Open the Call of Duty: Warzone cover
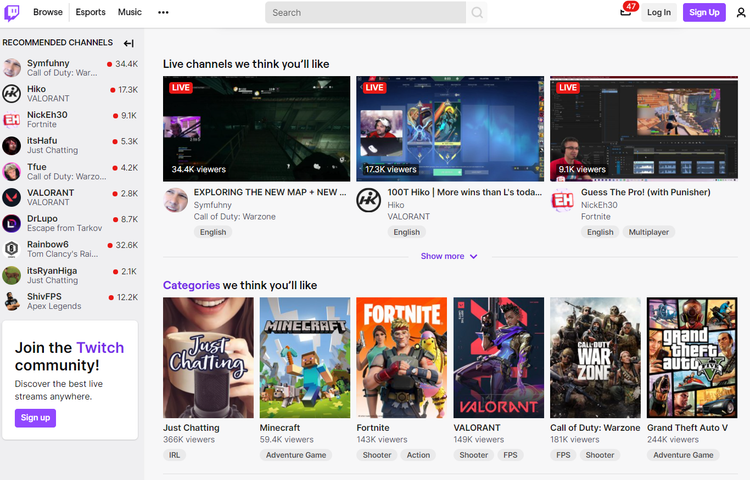Screen dimensions: 750x480 click(596, 358)
